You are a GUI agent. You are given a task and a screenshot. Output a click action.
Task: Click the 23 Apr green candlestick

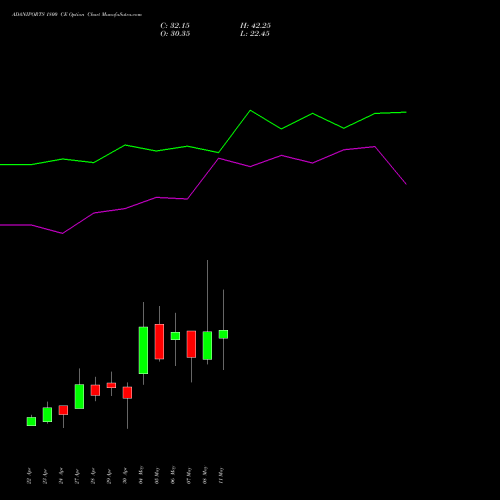point(47,414)
